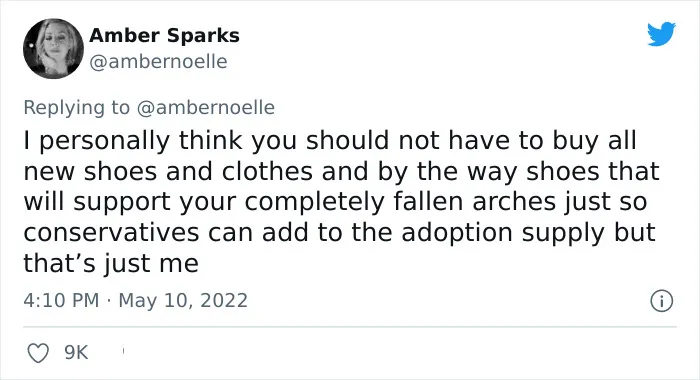The height and width of the screenshot is (380, 700).
Task: Click the words 'by the way' in tweet
Action: pos(448,172)
